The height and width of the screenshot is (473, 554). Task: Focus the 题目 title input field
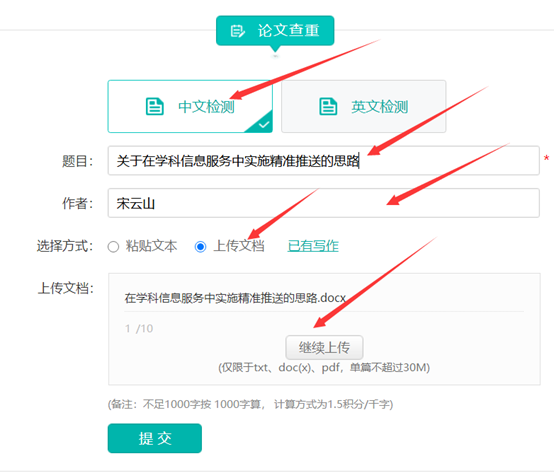click(324, 161)
